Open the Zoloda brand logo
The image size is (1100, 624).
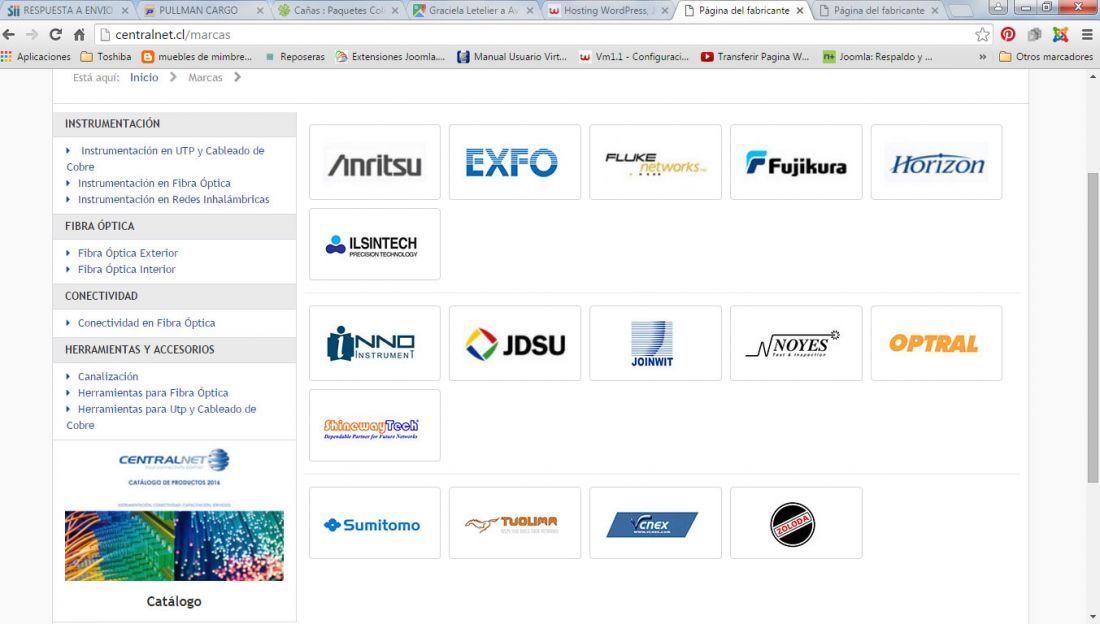pos(796,524)
